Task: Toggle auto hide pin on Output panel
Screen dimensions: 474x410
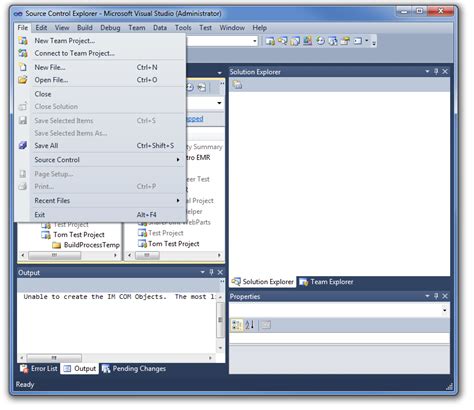Action: (211, 272)
